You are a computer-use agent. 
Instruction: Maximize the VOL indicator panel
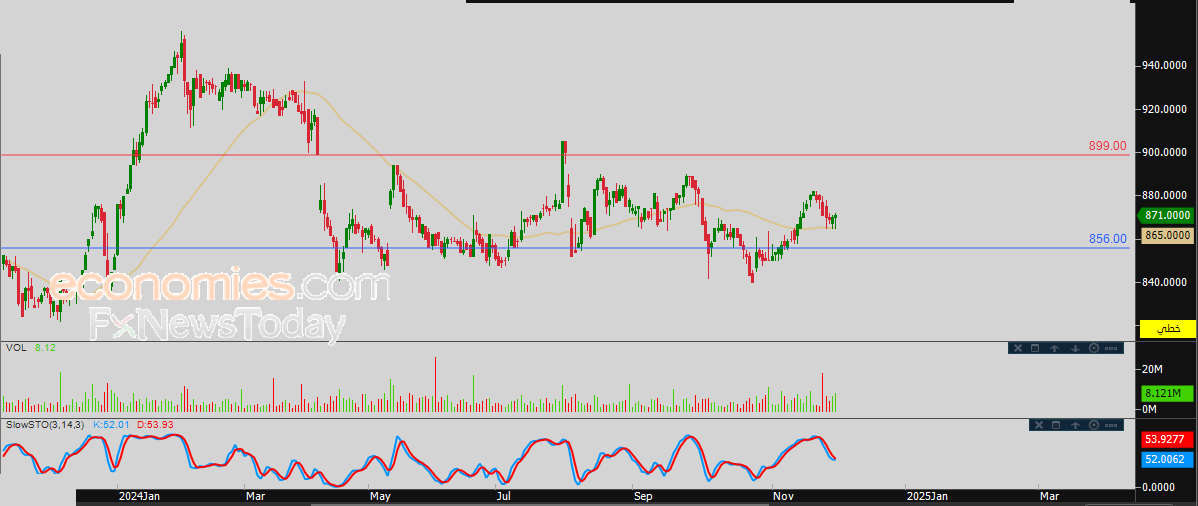pyautogui.click(x=1034, y=348)
